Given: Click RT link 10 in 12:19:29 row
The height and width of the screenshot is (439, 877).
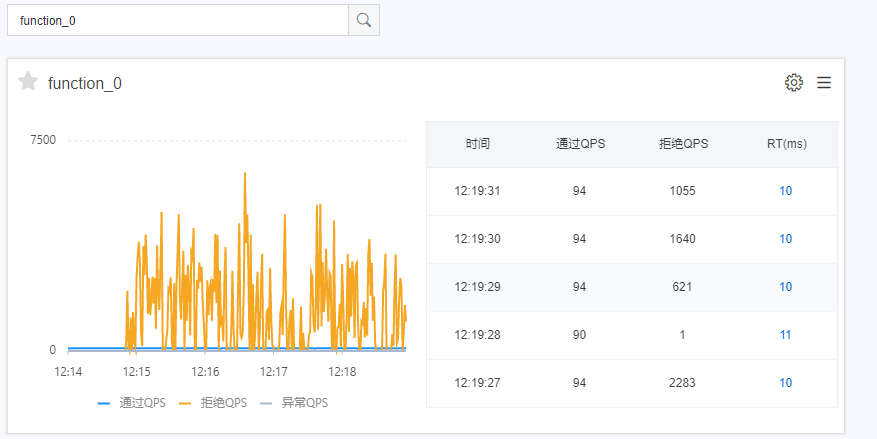Looking at the screenshot, I should [785, 287].
